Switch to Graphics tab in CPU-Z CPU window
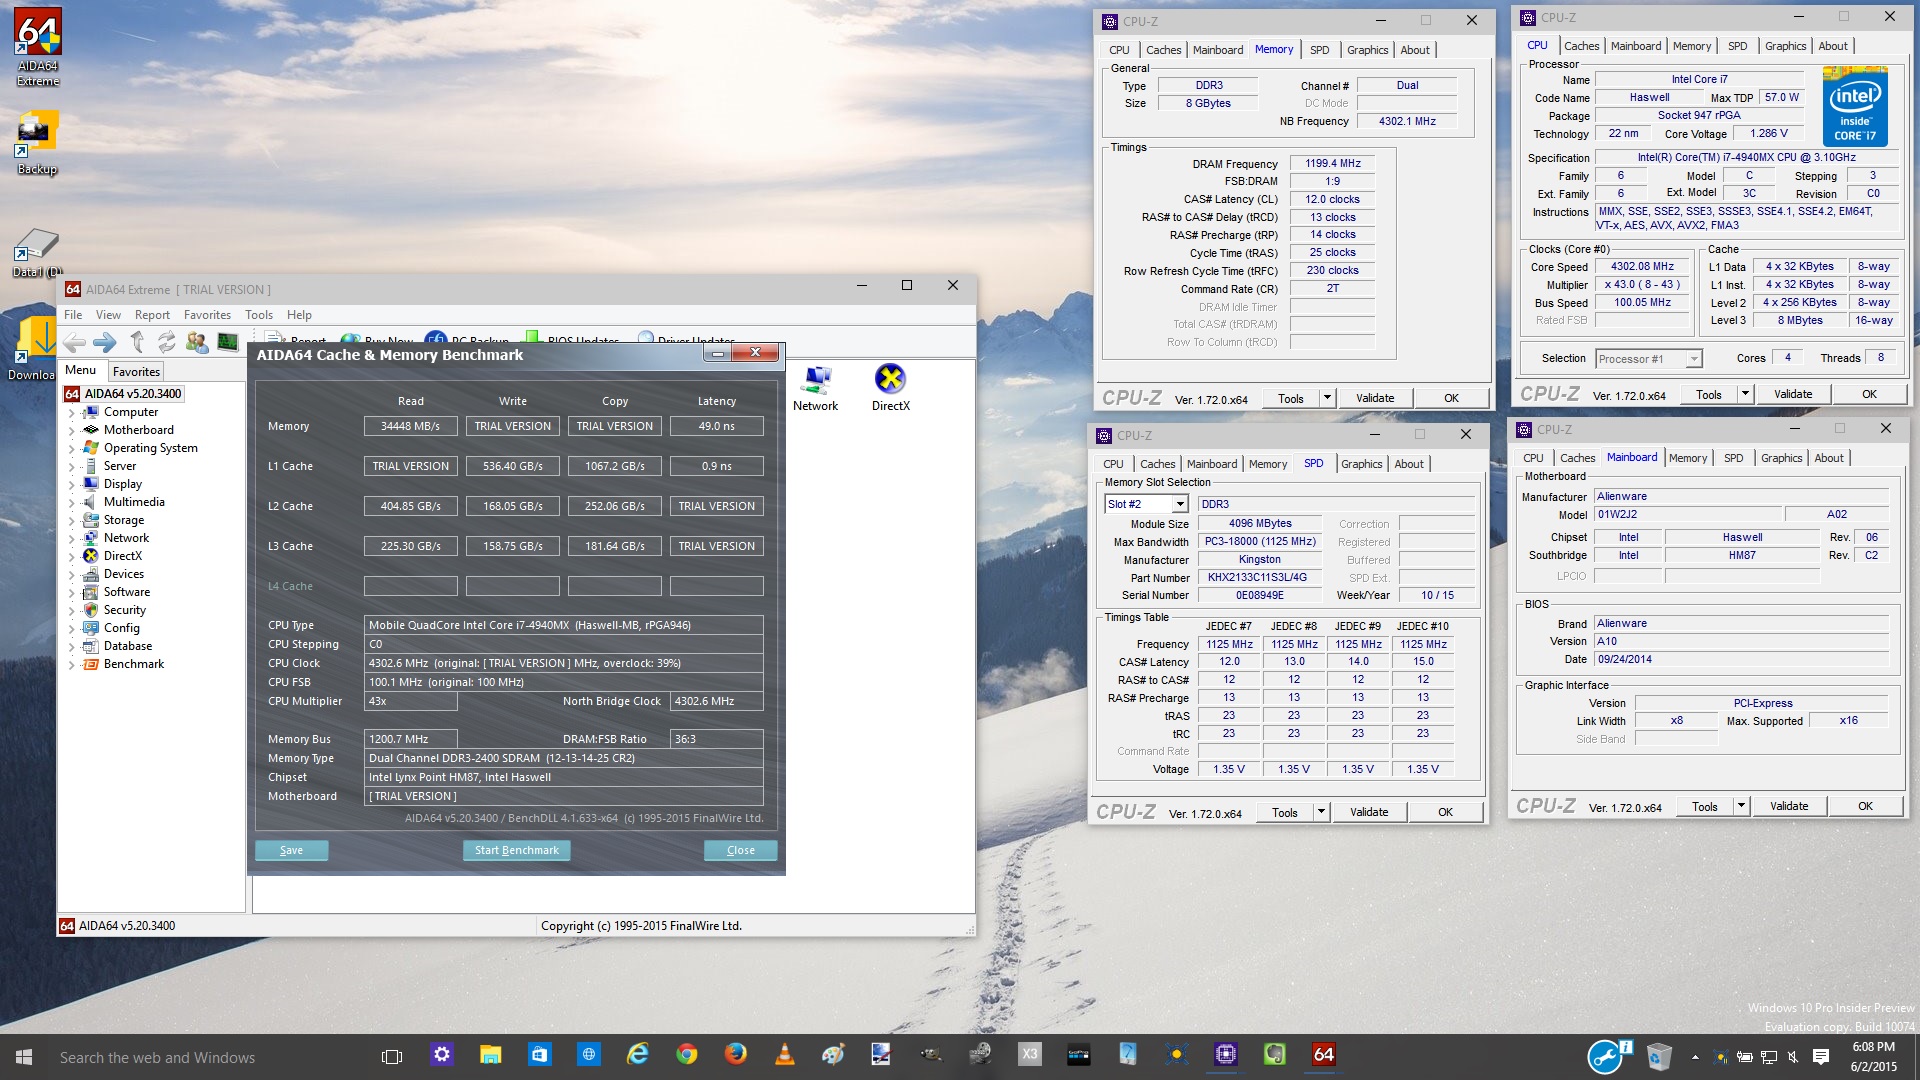1920x1080 pixels. point(1785,46)
